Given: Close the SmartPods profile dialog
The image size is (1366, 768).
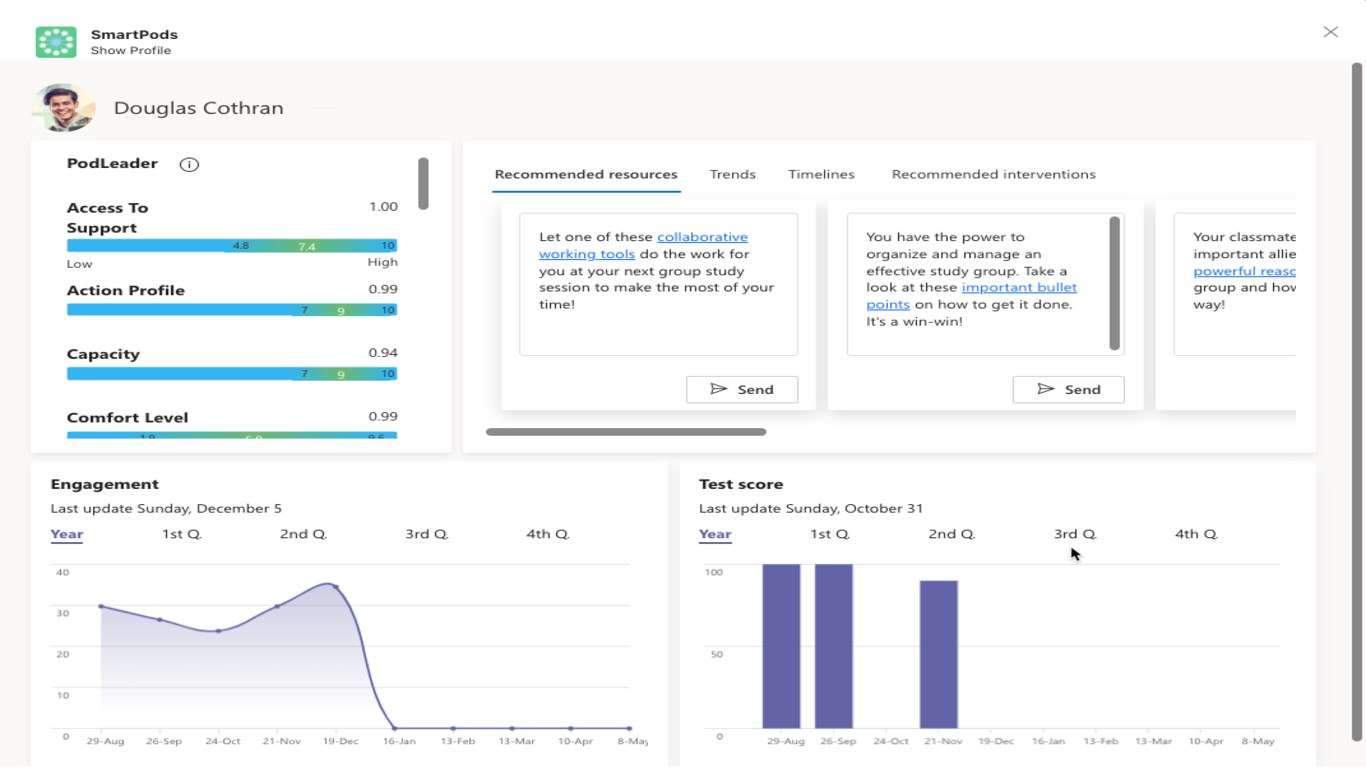Looking at the screenshot, I should pyautogui.click(x=1330, y=32).
